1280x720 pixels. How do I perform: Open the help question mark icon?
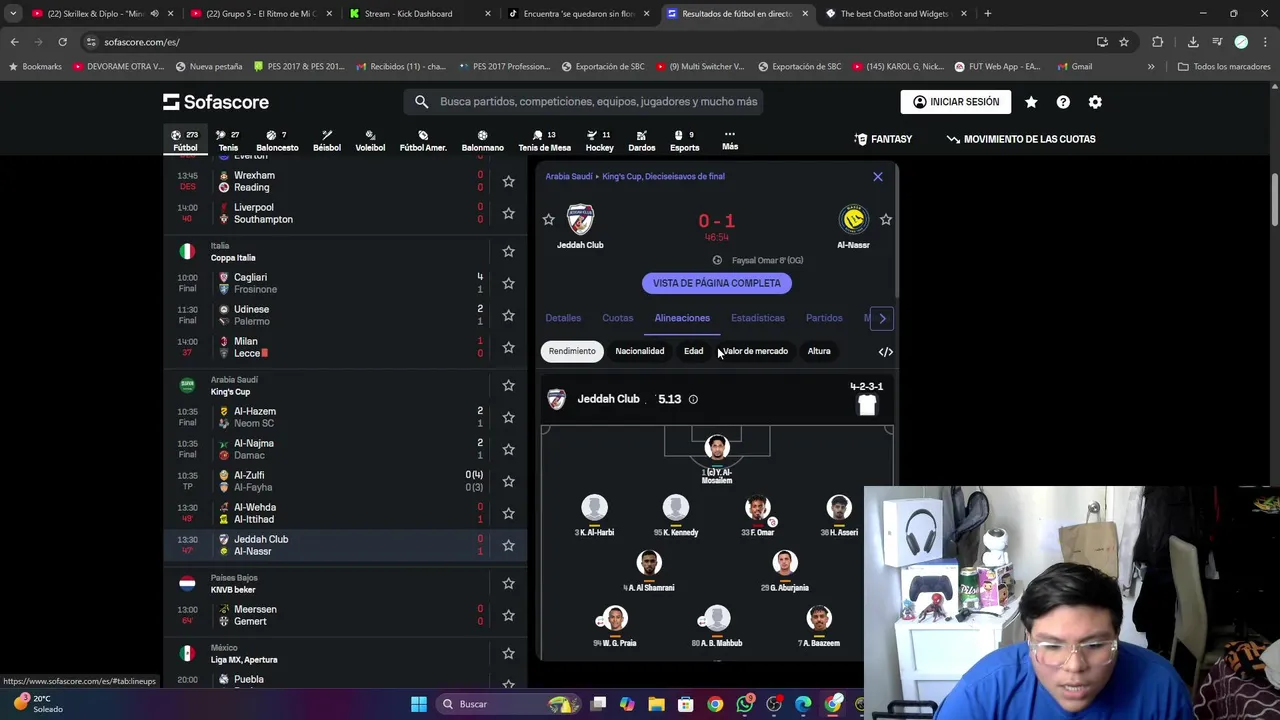[1063, 102]
